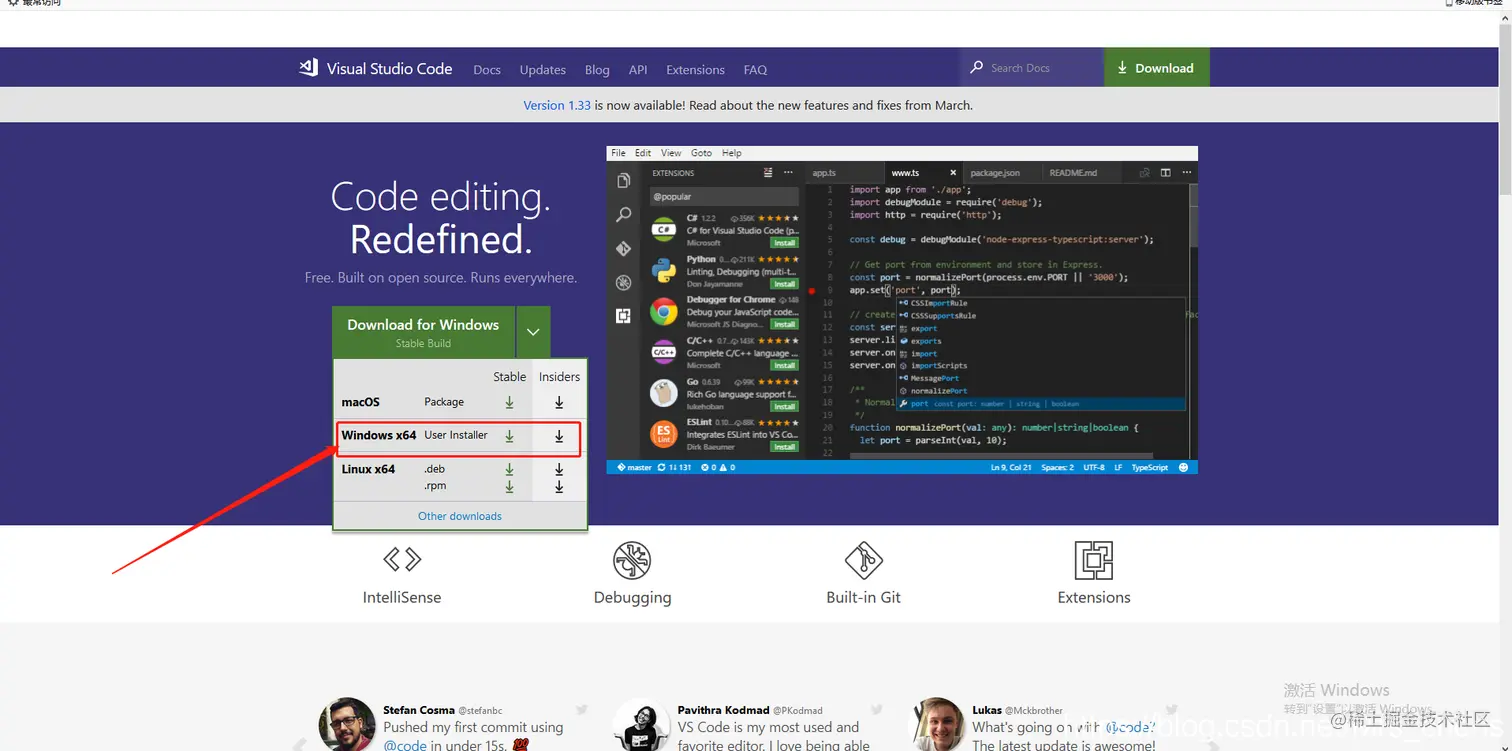Click Download for Windows Stable Build button

click(x=423, y=332)
